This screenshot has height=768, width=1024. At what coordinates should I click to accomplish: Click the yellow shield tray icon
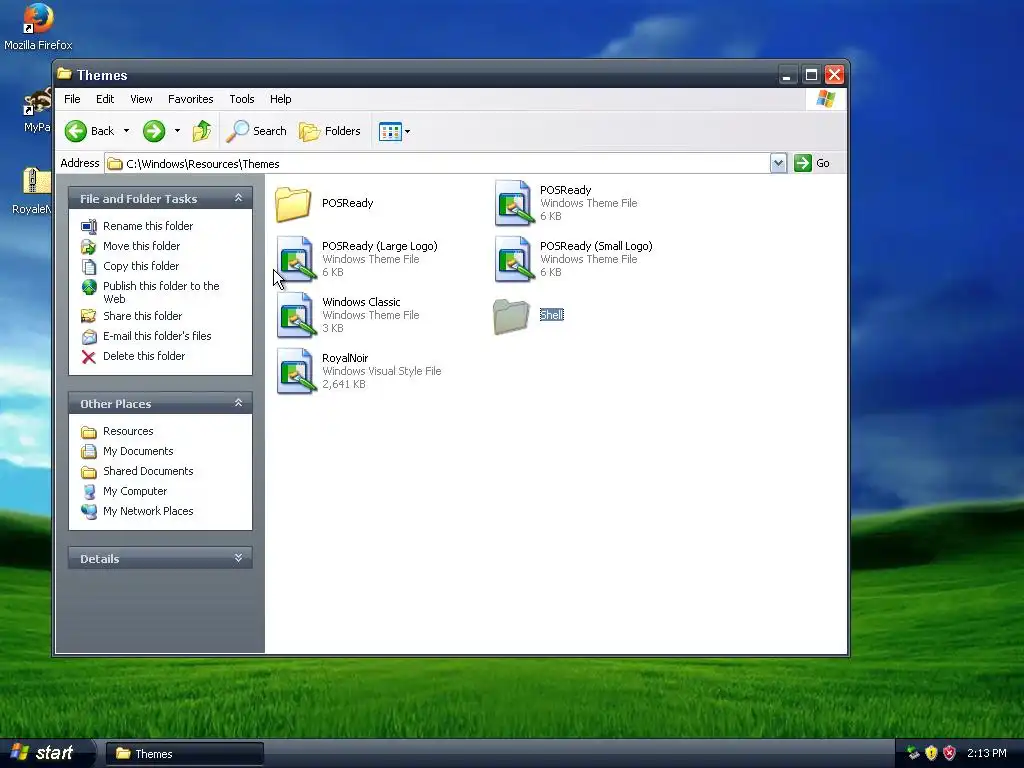point(931,754)
